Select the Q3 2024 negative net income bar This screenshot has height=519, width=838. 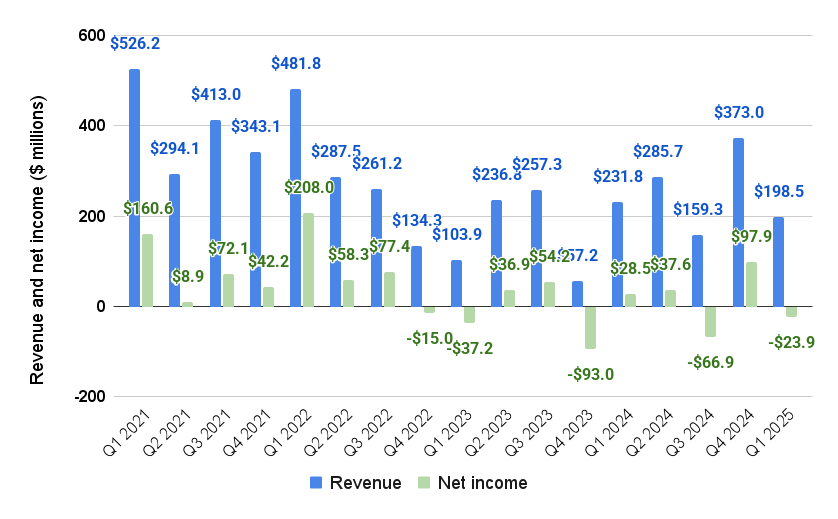[x=711, y=321]
